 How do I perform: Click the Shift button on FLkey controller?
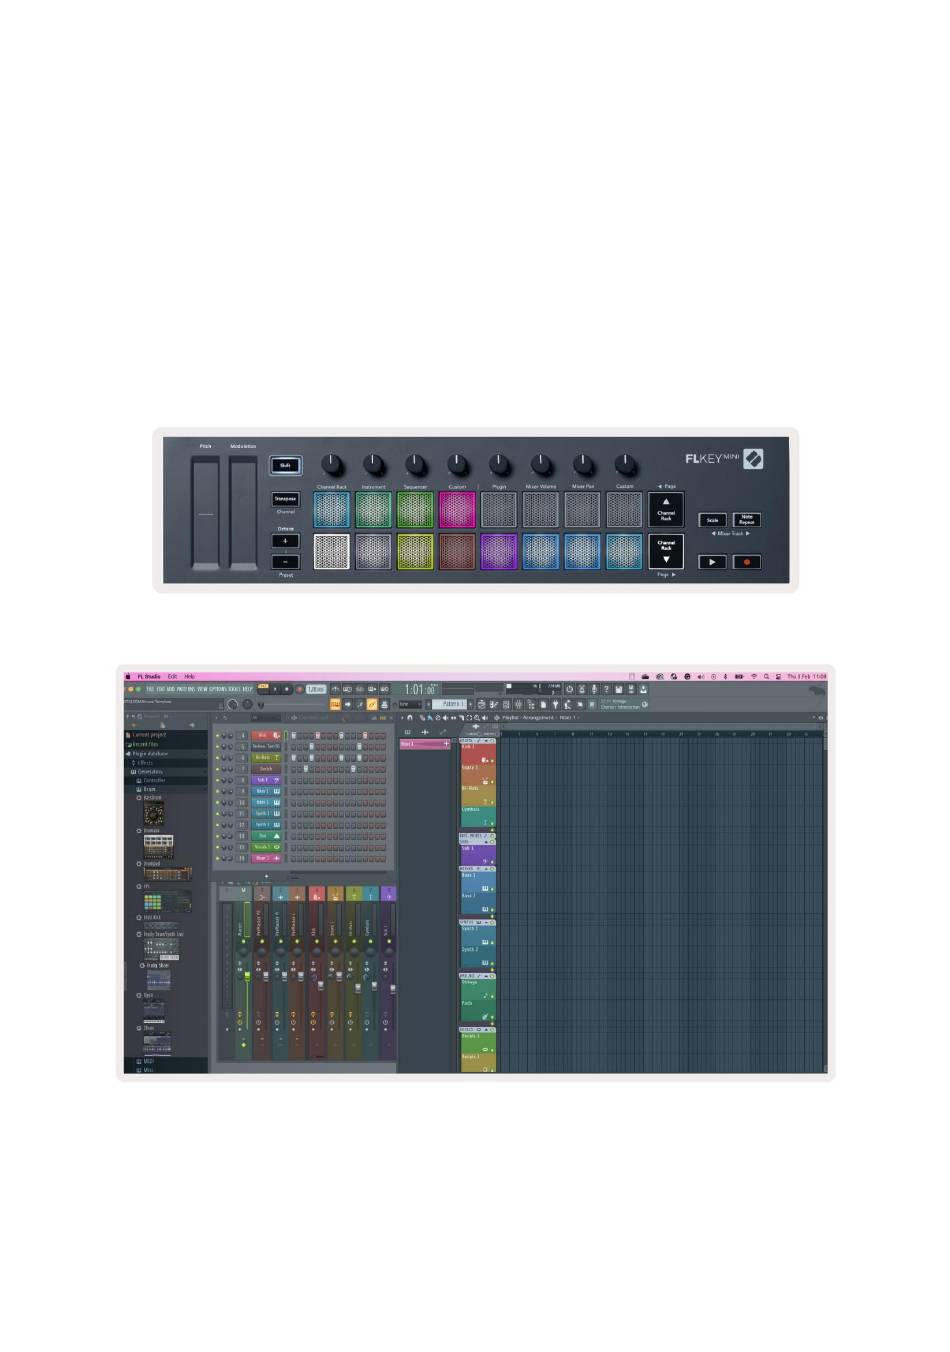[x=285, y=465]
